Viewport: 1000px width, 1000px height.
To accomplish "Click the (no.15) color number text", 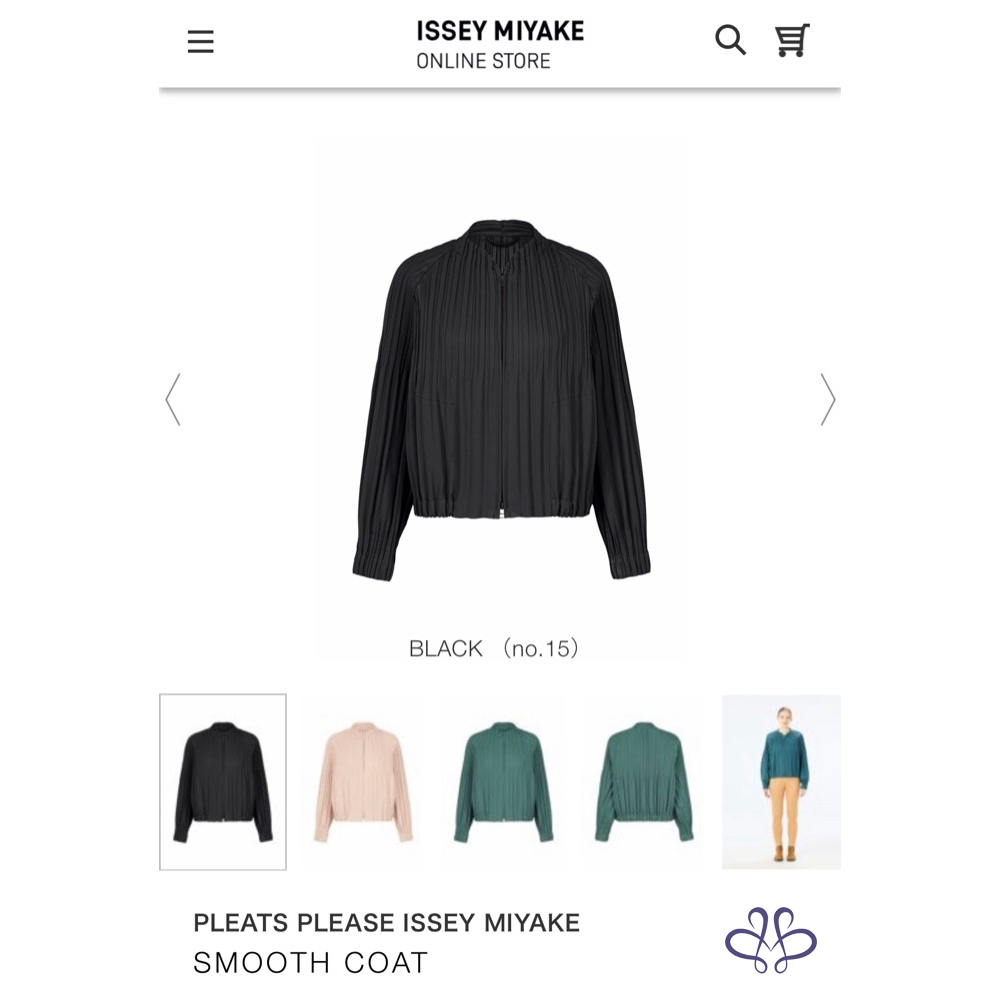I will tap(540, 649).
